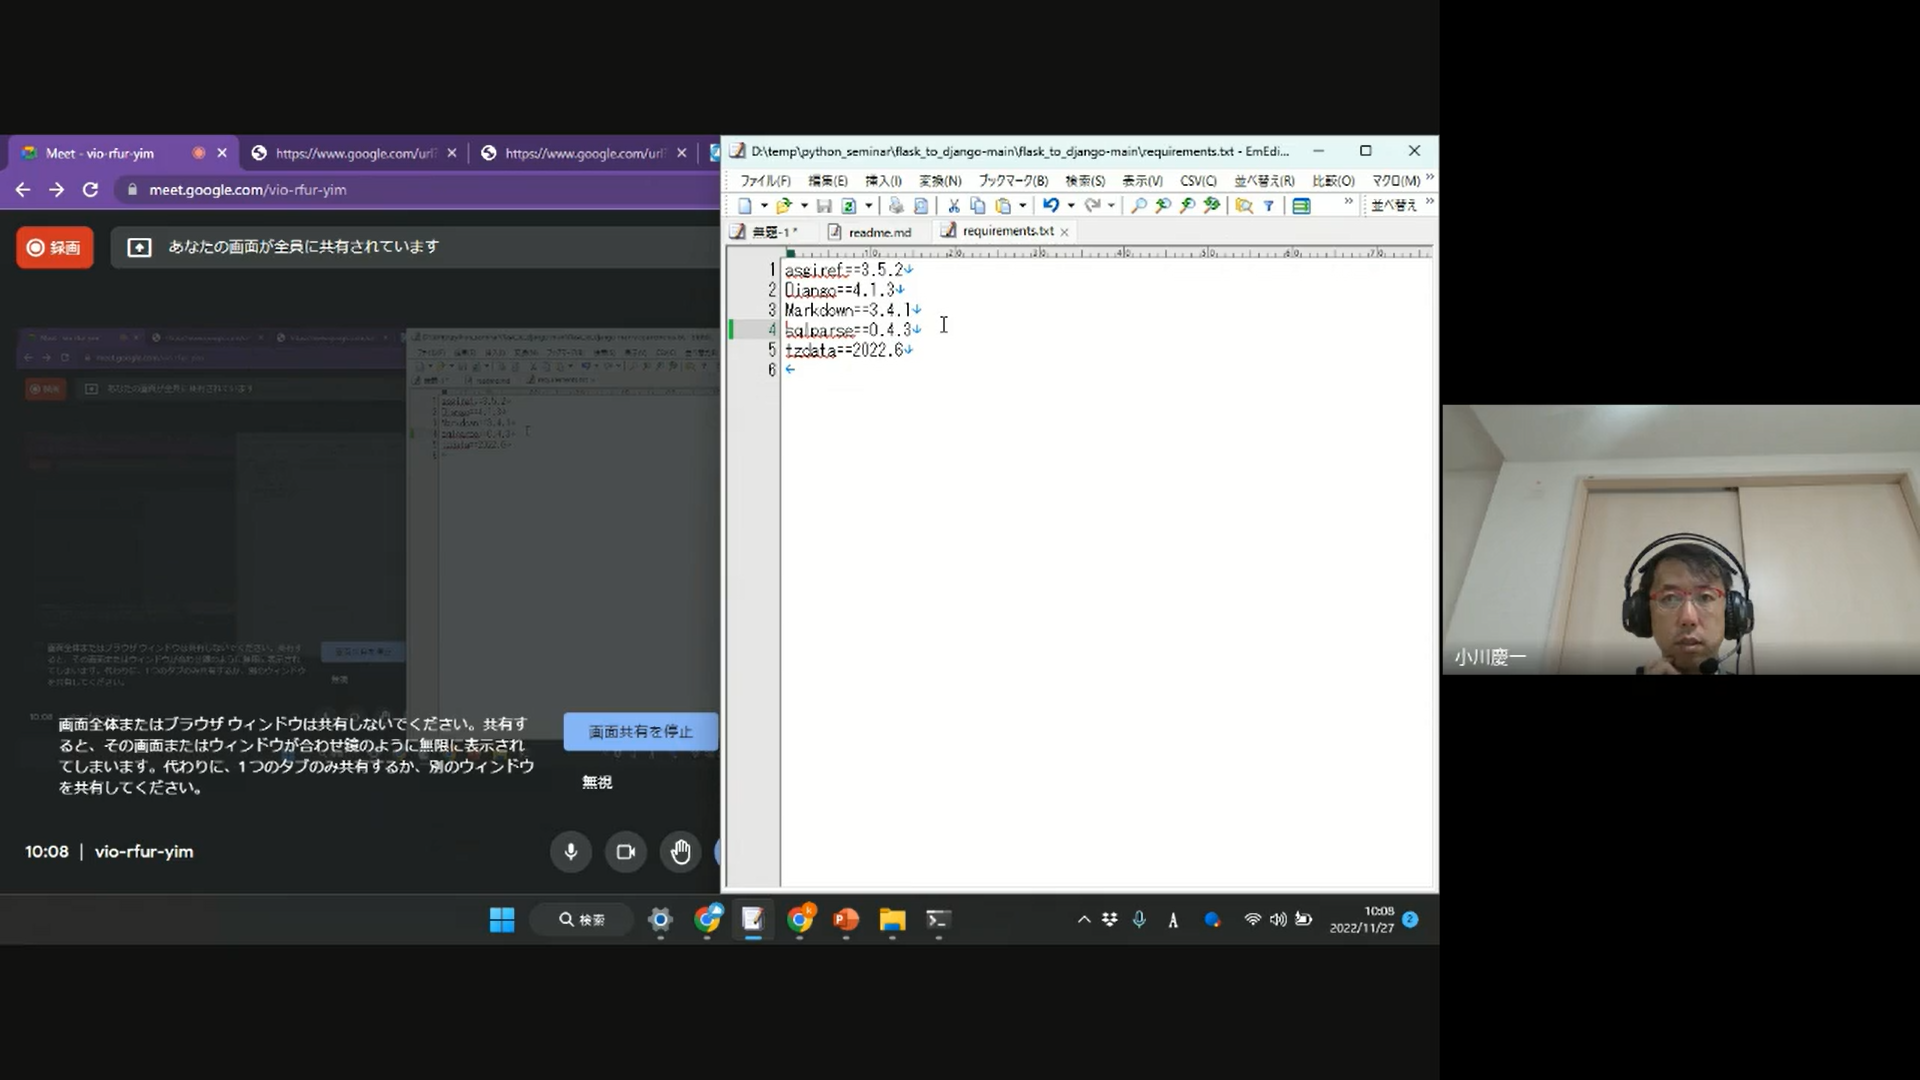This screenshot has height=1080, width=1920.
Task: Click the Print icon in EmEditor toolbar
Action: click(x=896, y=206)
